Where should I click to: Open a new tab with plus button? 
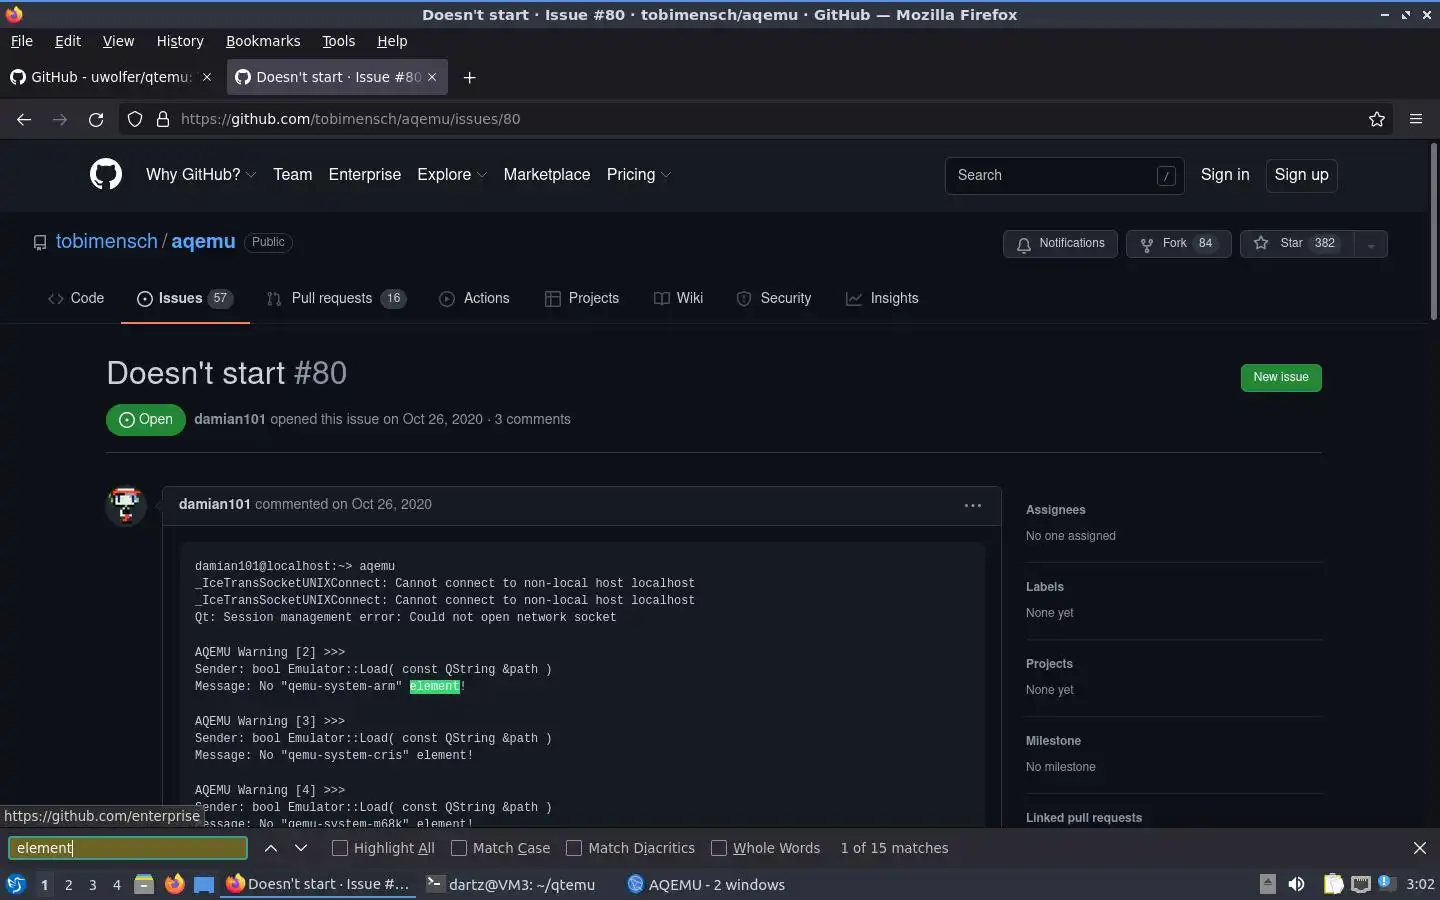point(469,77)
